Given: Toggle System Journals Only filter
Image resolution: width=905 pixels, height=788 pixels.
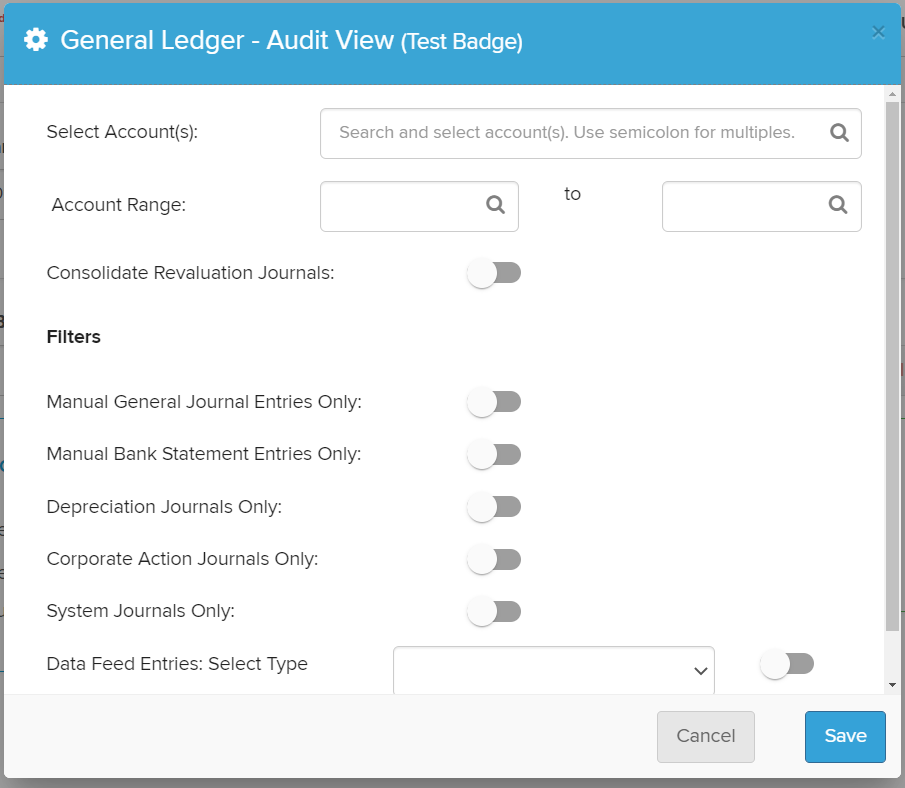Looking at the screenshot, I should (494, 611).
